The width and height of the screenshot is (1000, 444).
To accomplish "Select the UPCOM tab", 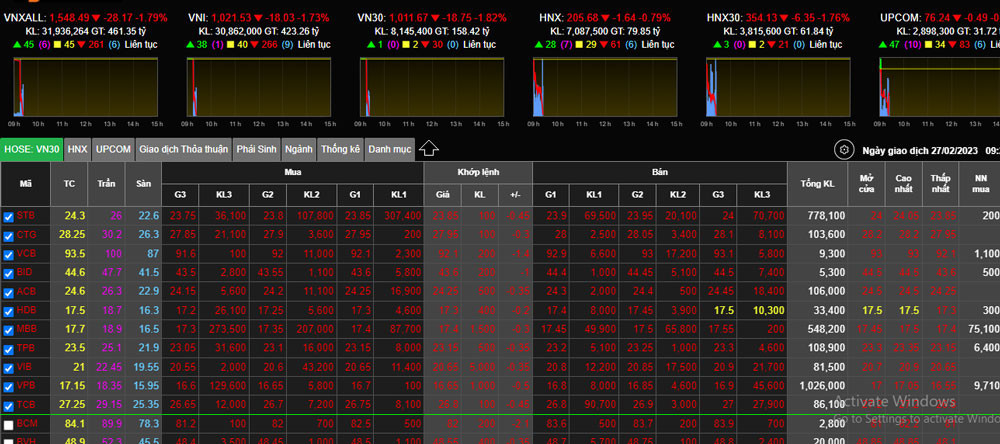I will [x=114, y=149].
